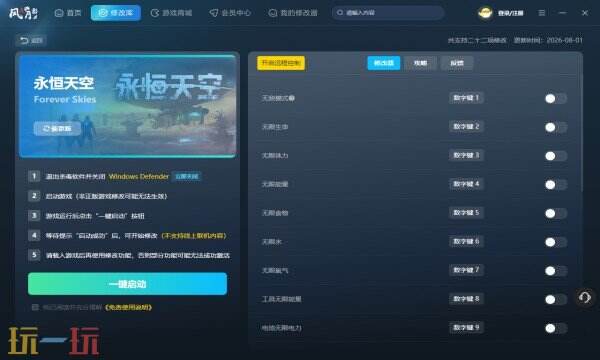Check the agreement checkbox below launch button

click(x=35, y=307)
